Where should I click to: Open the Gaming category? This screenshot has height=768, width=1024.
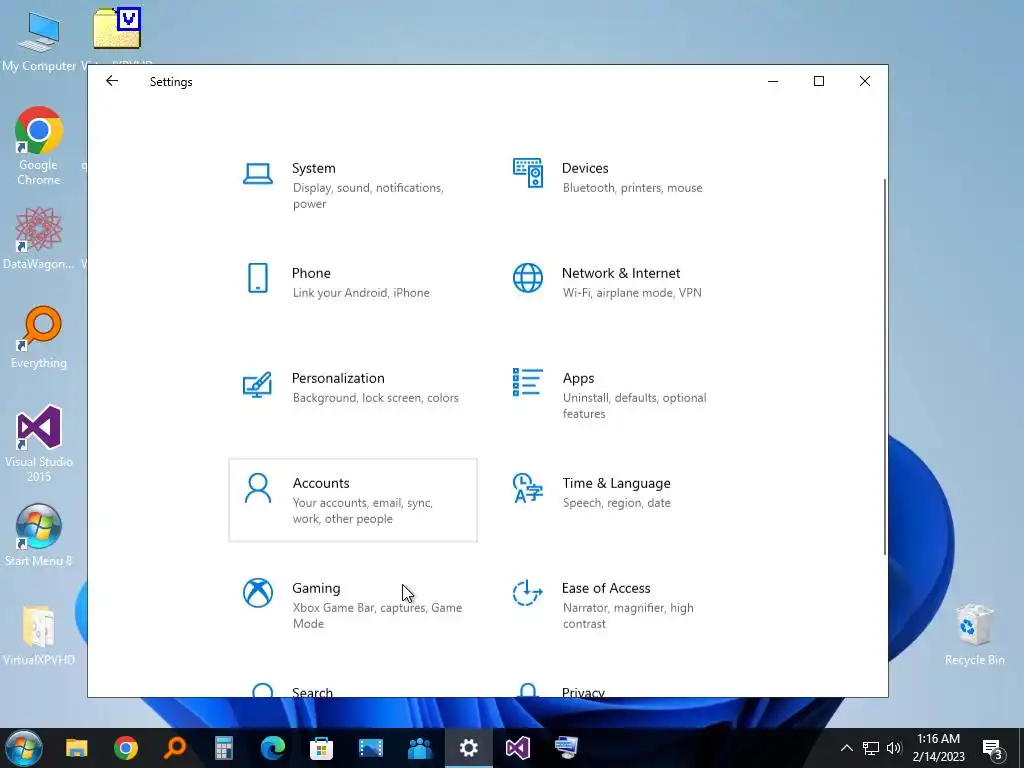click(x=353, y=605)
